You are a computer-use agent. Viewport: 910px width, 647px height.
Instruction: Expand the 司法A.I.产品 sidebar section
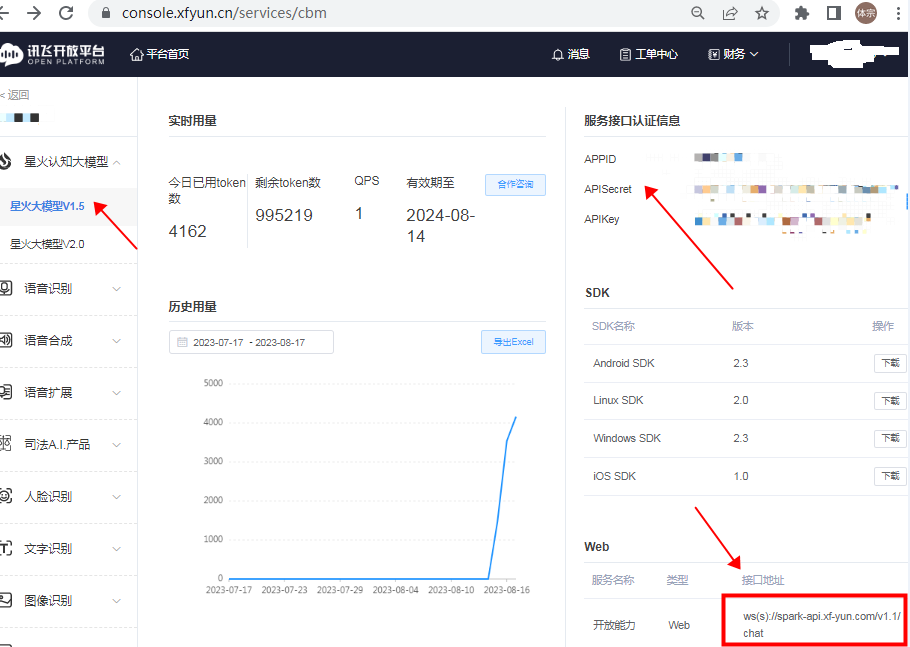(117, 445)
